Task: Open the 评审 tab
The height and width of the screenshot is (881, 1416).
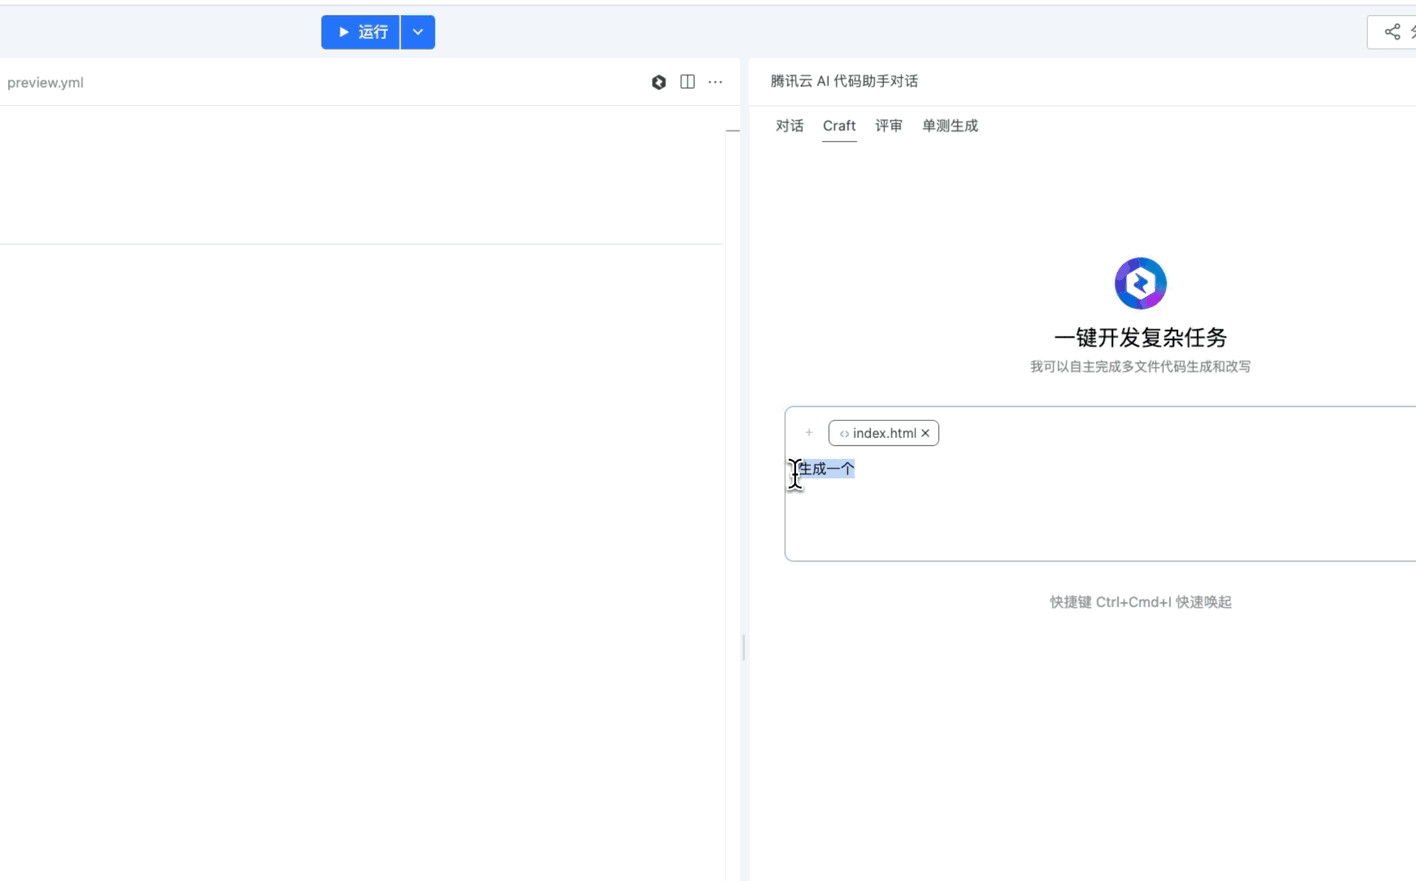Action: (x=888, y=126)
